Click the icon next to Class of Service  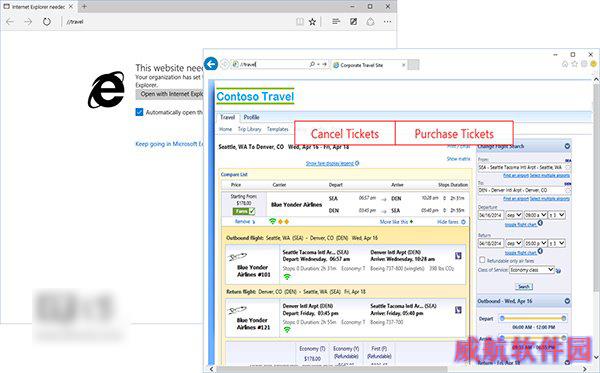[x=558, y=270]
